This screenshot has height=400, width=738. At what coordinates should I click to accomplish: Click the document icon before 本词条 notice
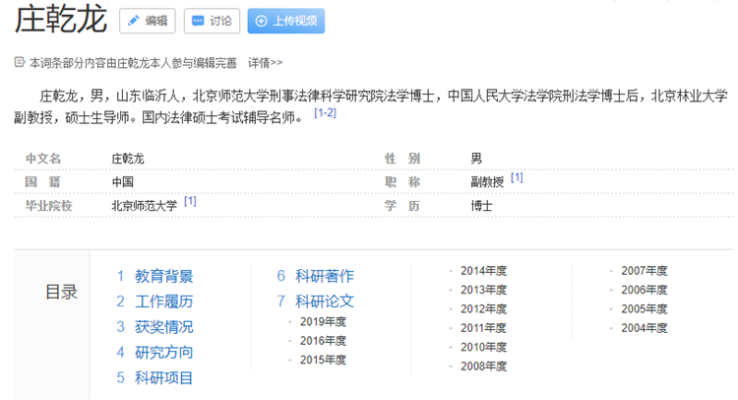click(x=19, y=62)
